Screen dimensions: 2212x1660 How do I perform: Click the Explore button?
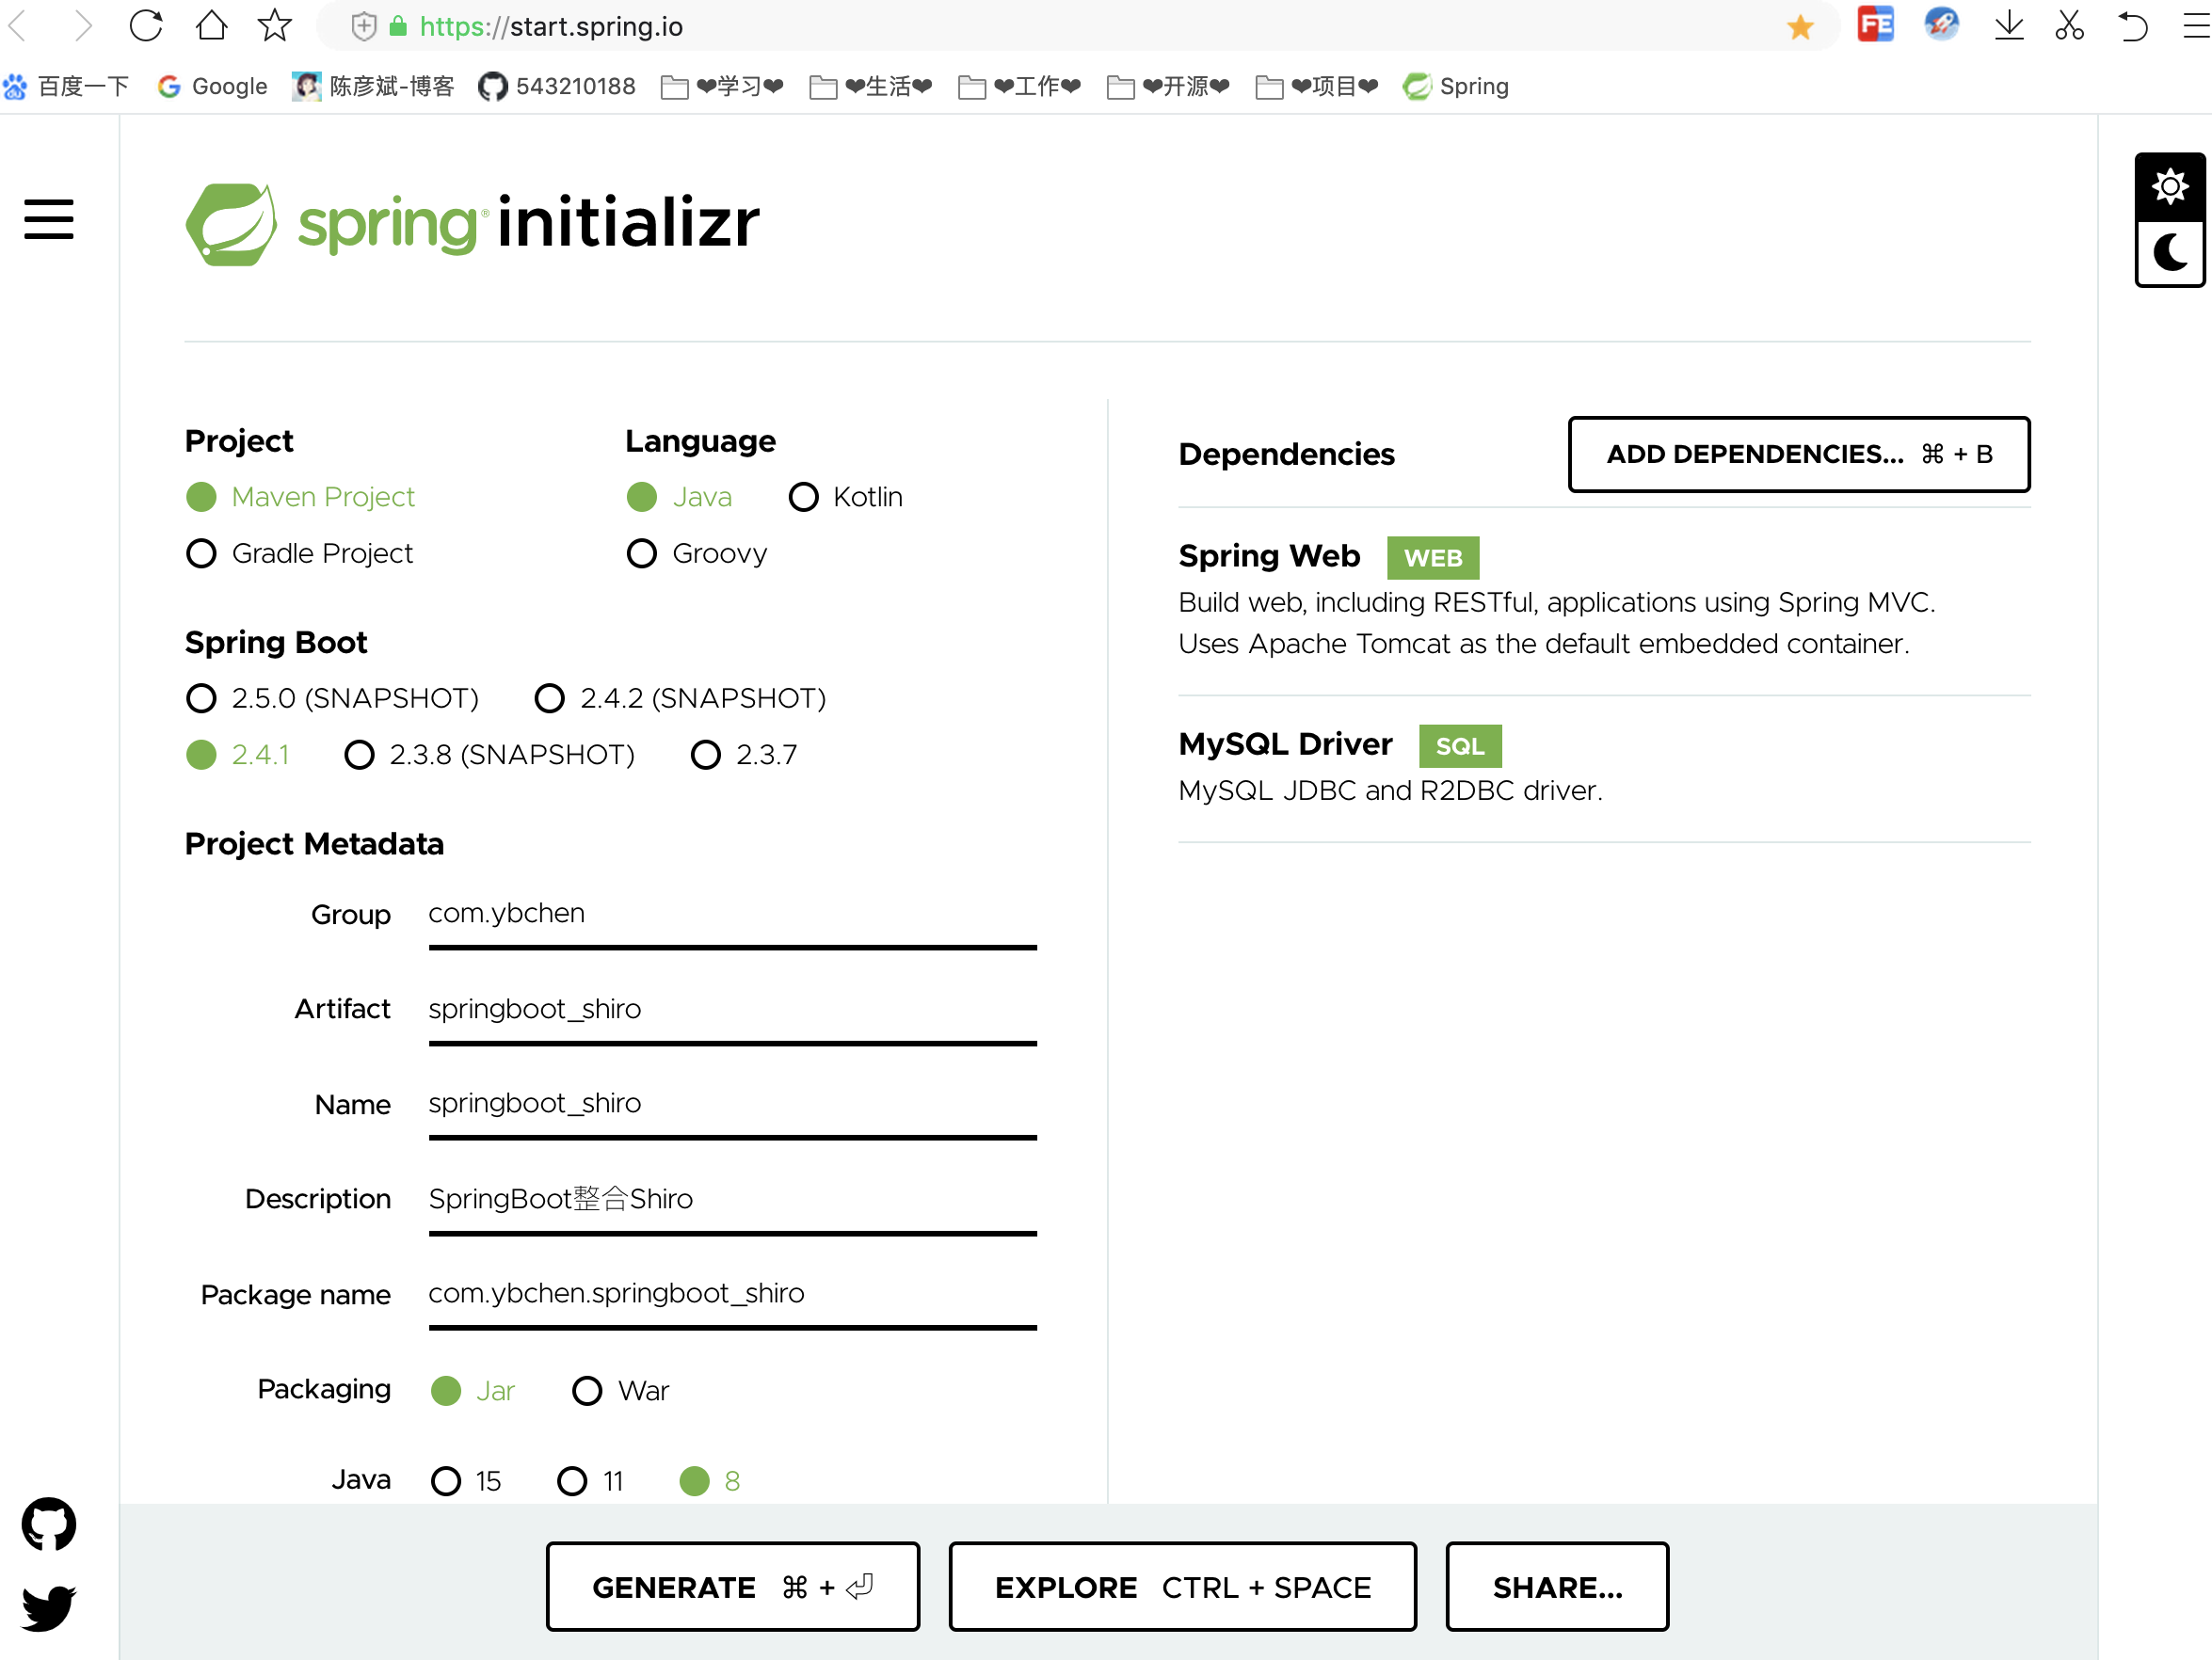pyautogui.click(x=1183, y=1587)
